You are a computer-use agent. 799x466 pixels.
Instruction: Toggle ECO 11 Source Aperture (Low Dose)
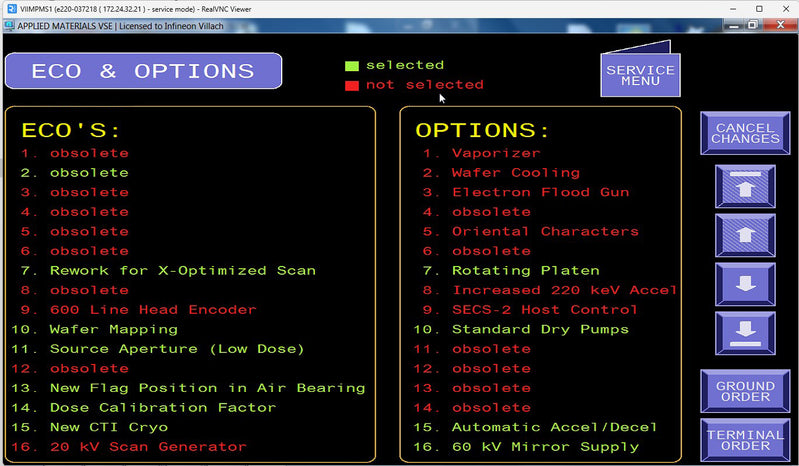[x=157, y=349]
